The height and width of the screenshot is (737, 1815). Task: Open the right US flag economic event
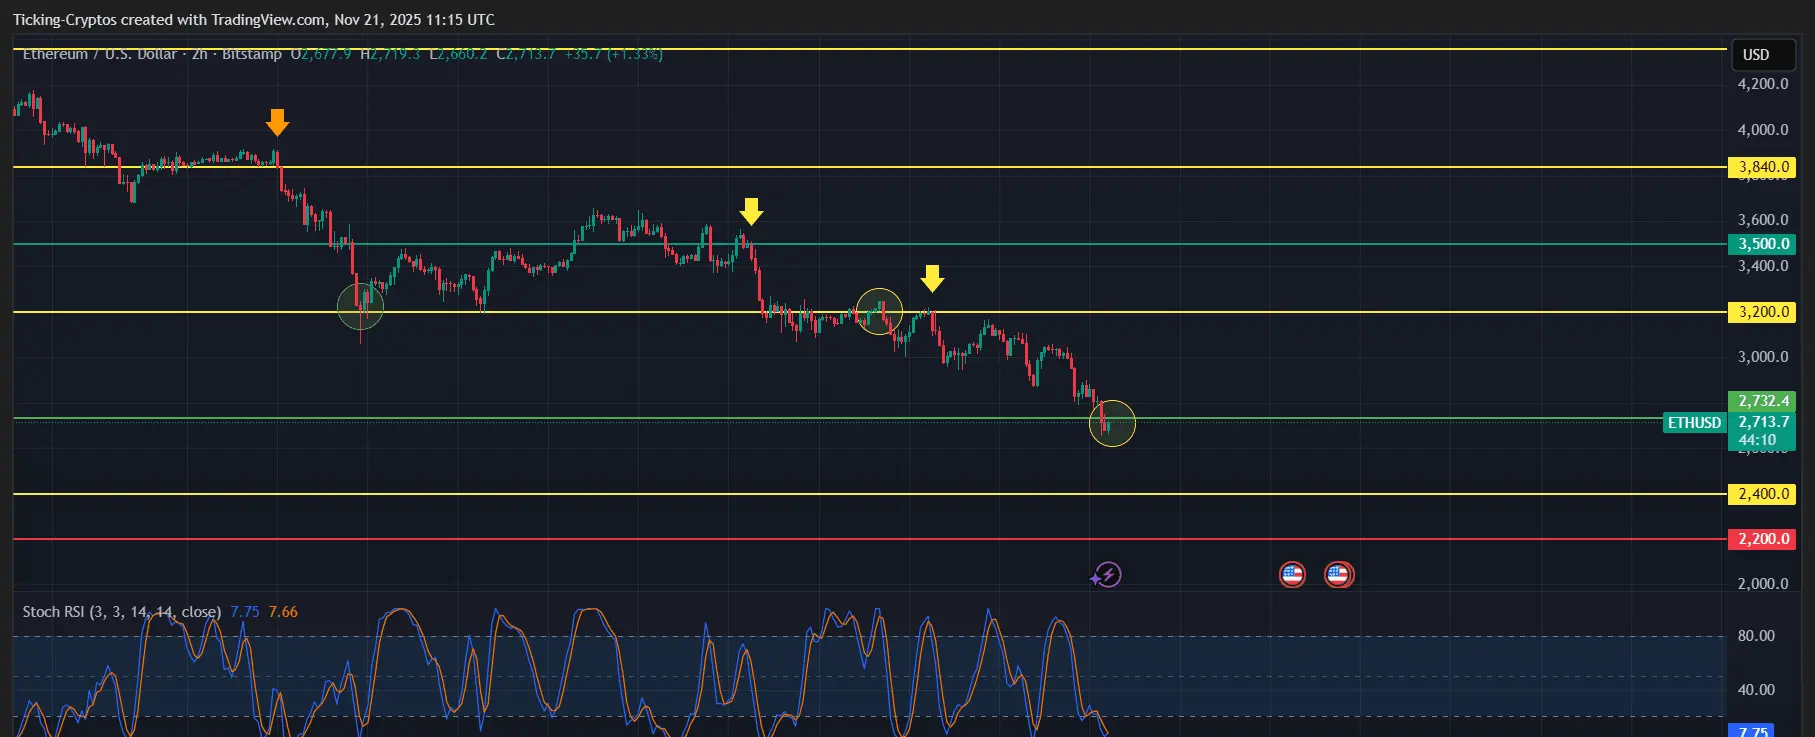point(1339,575)
